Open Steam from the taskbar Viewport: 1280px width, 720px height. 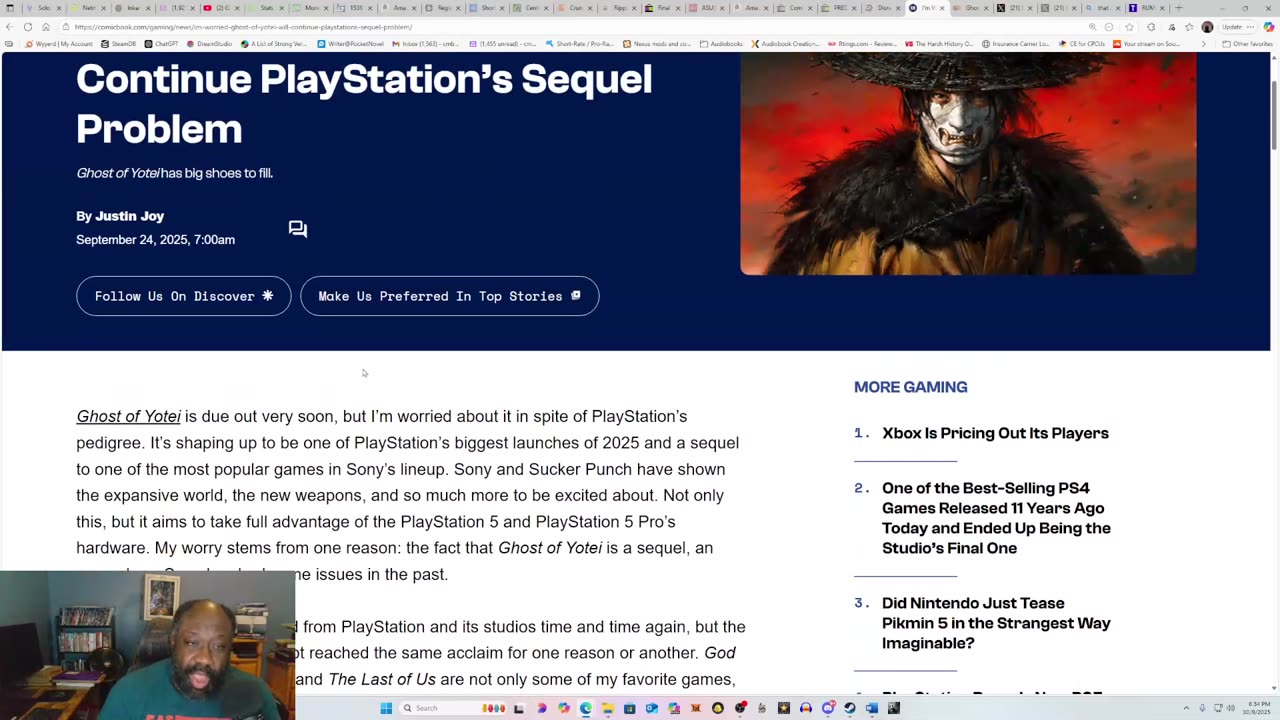[849, 708]
